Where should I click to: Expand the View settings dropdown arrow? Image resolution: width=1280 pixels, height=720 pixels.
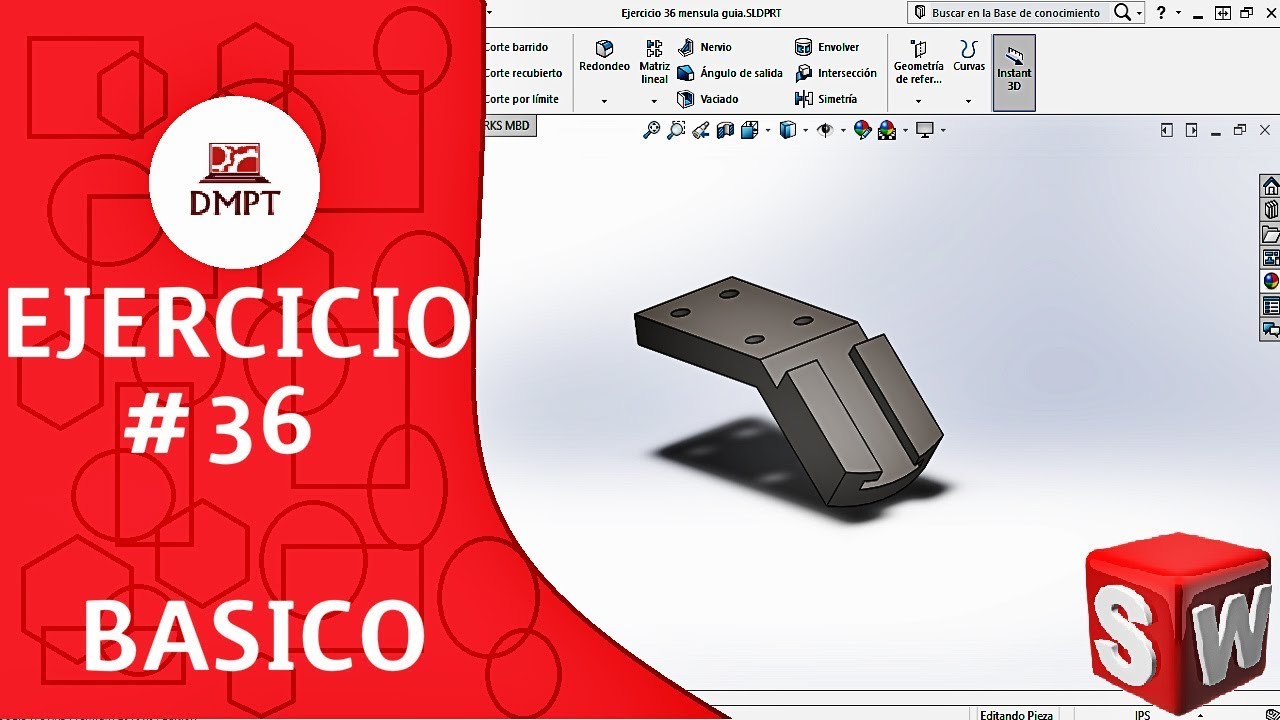[x=943, y=130]
